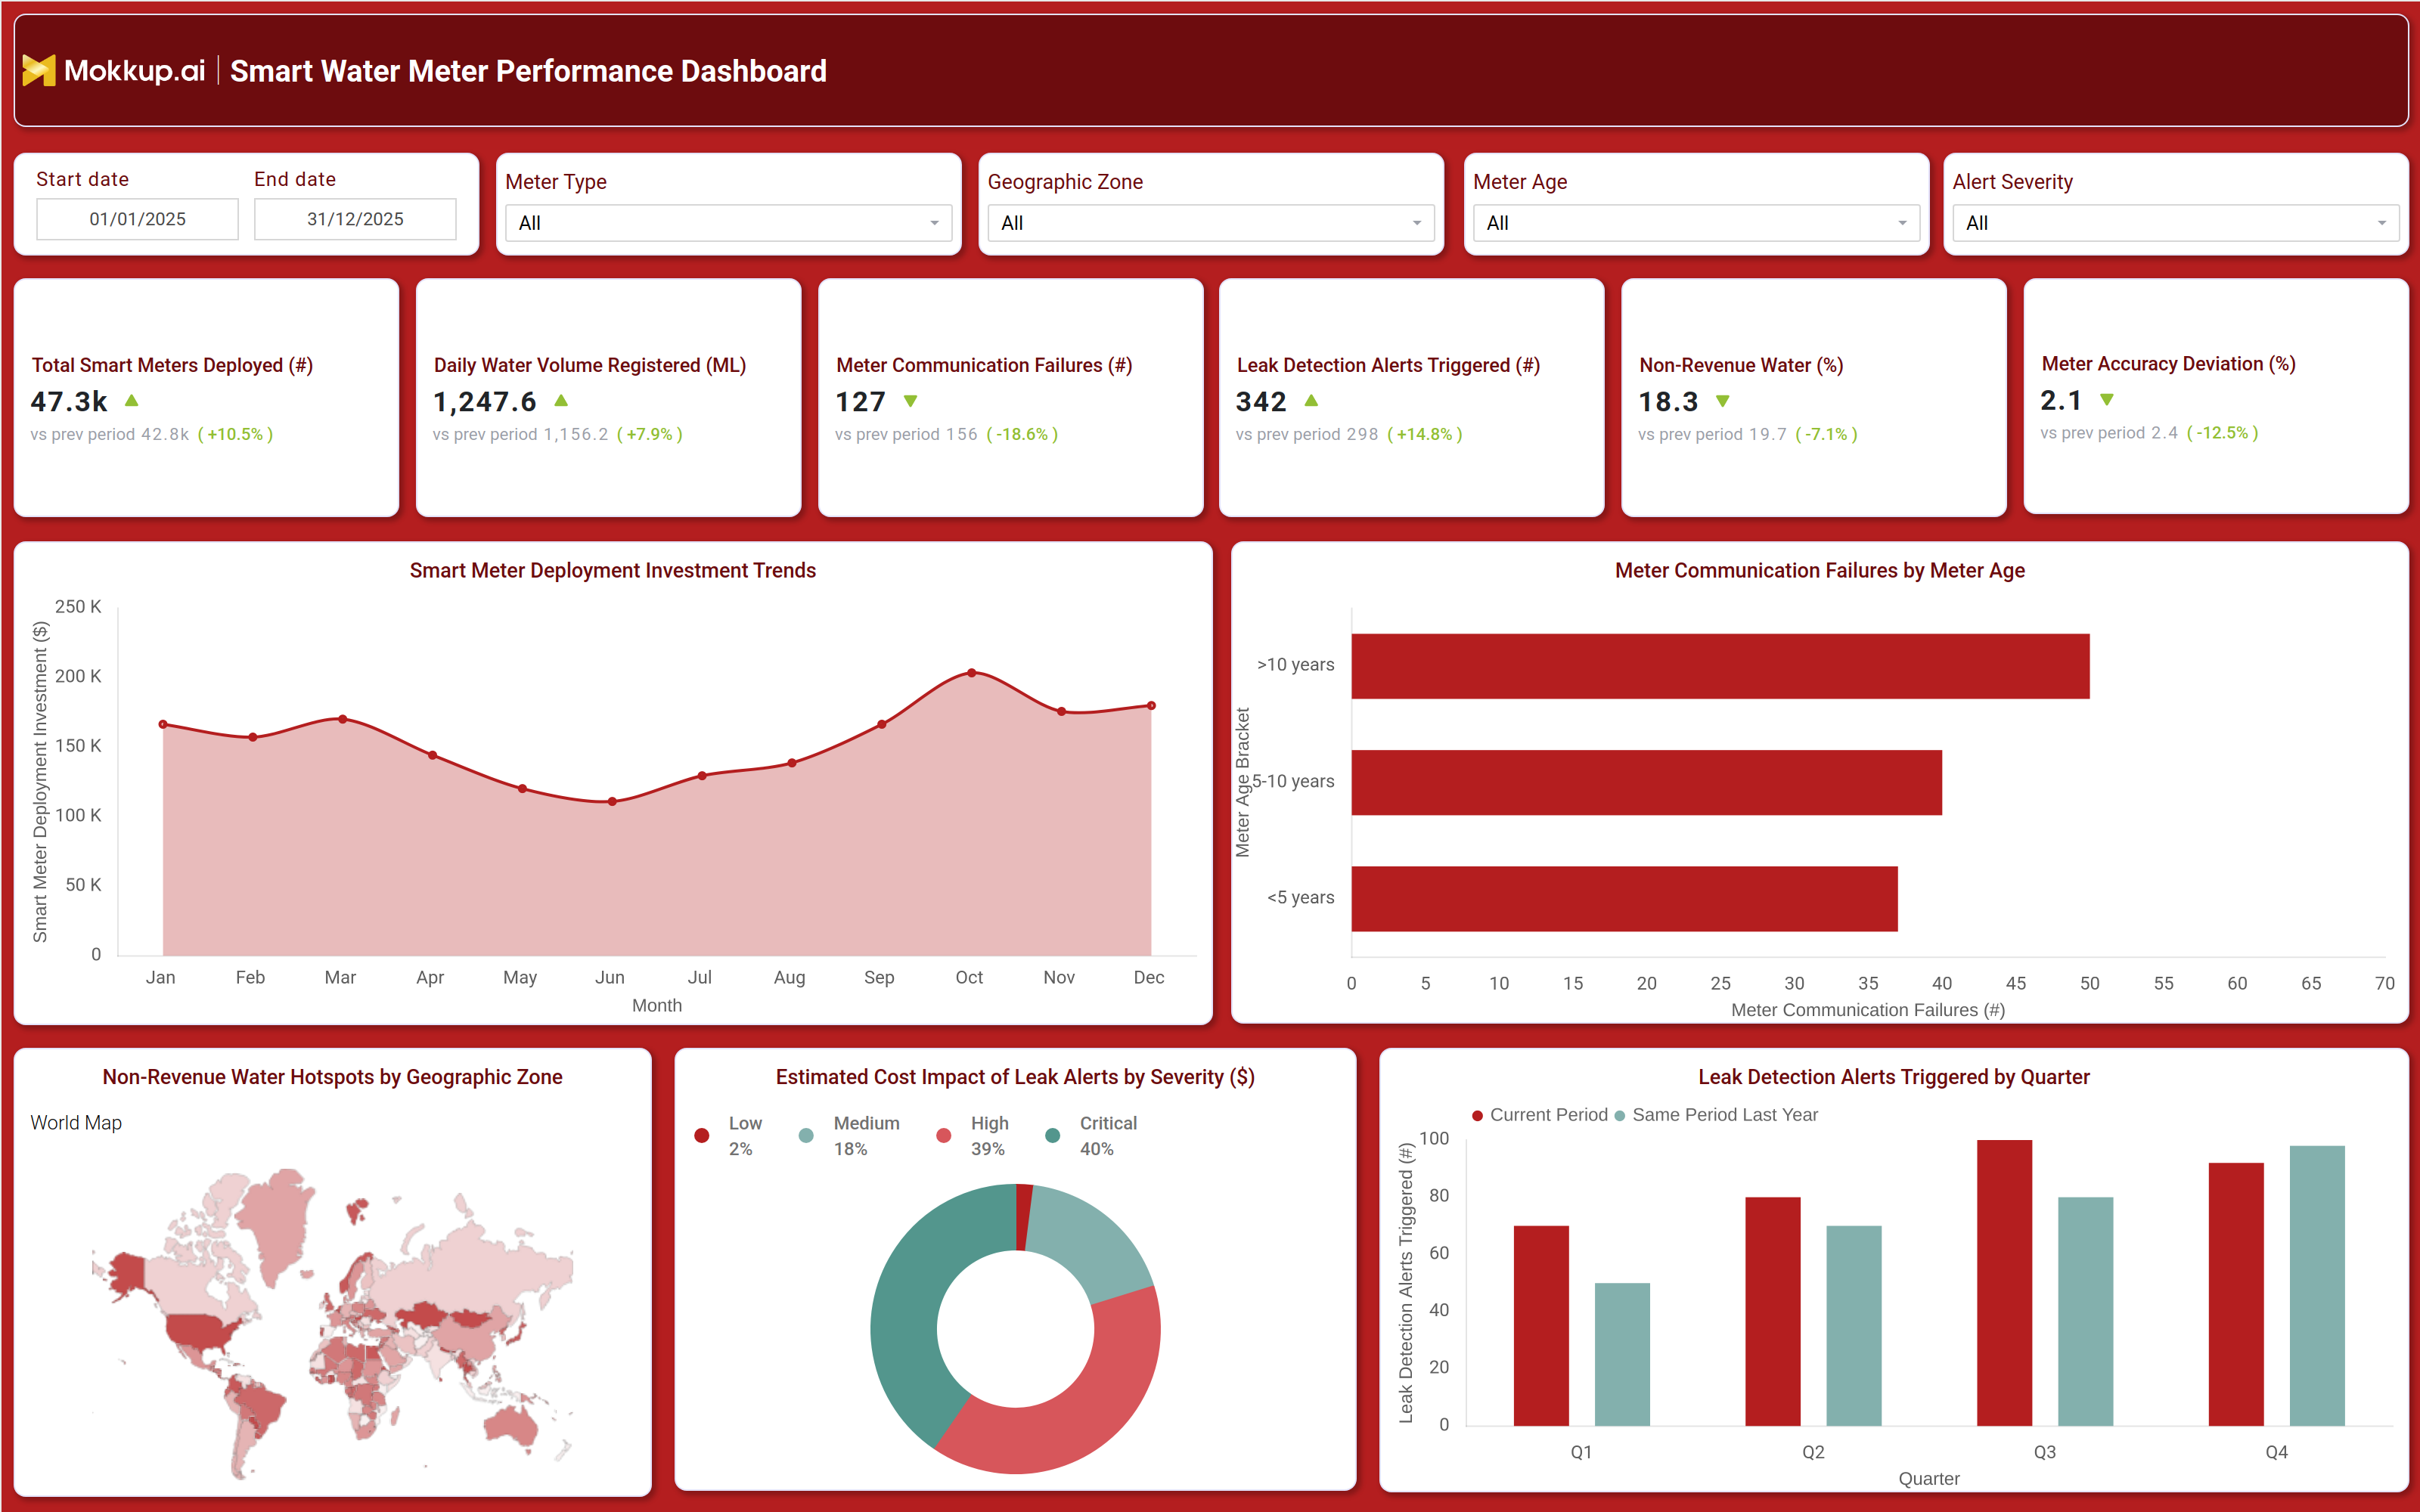The width and height of the screenshot is (2420, 1512).
Task: Click the Q4 Same Period Last Year bar
Action: coord(2317,1286)
